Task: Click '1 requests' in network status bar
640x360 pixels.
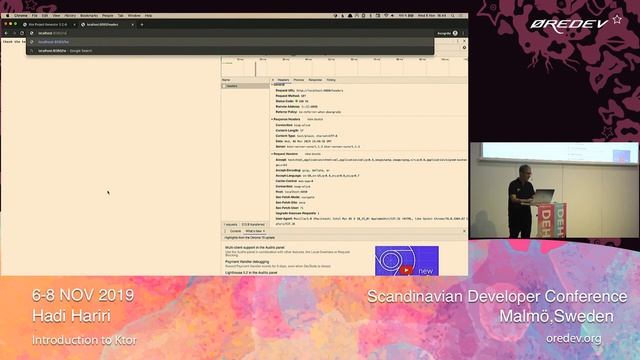Action: point(231,224)
